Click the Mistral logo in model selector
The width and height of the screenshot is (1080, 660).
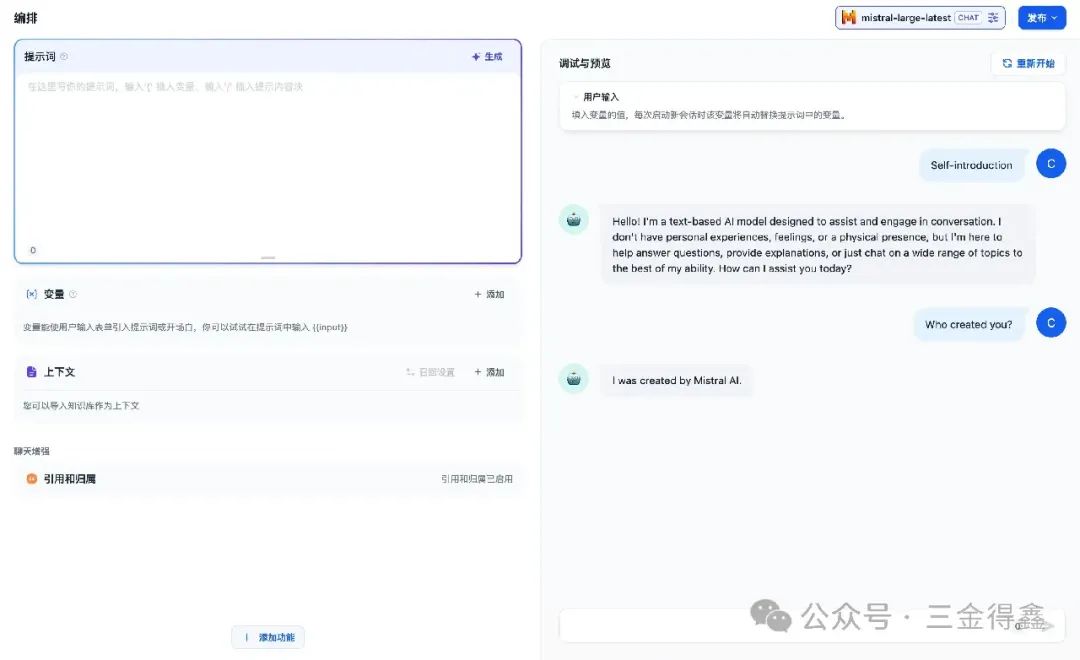click(849, 18)
